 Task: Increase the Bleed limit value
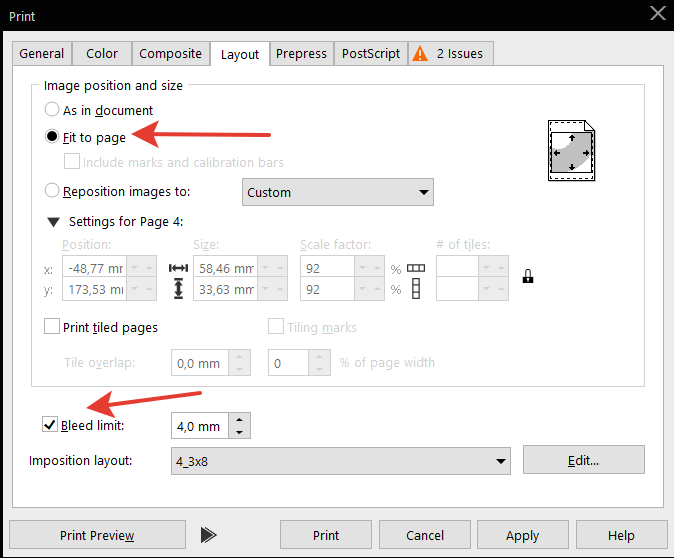coord(239,420)
